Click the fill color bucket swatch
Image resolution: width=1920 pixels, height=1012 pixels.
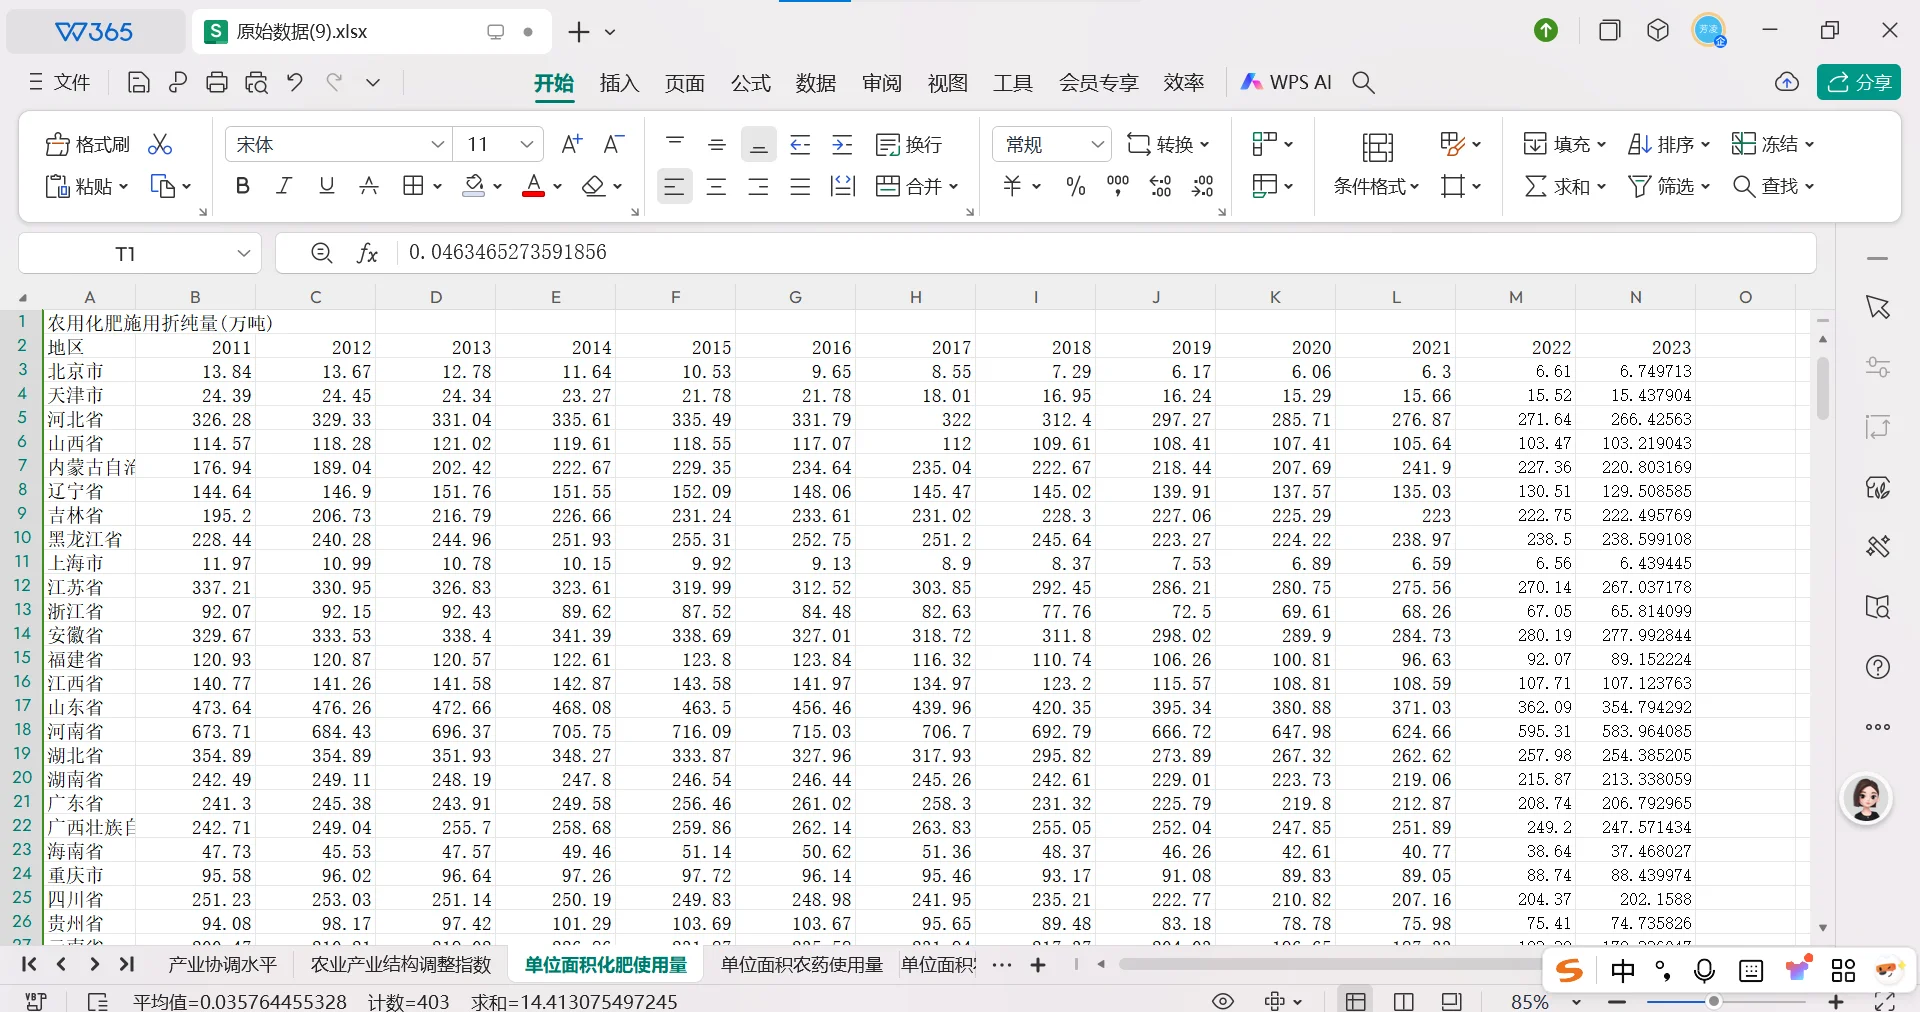(x=474, y=186)
